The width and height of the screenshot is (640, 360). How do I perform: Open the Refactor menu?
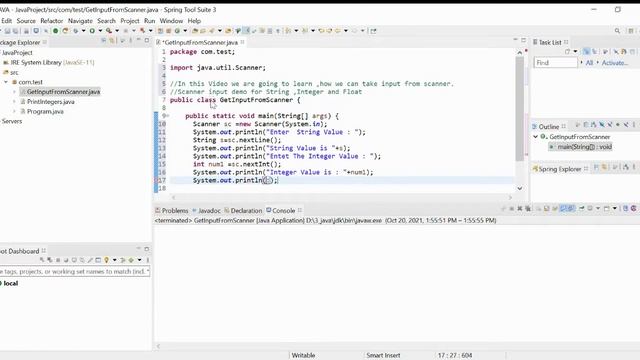tap(52, 21)
